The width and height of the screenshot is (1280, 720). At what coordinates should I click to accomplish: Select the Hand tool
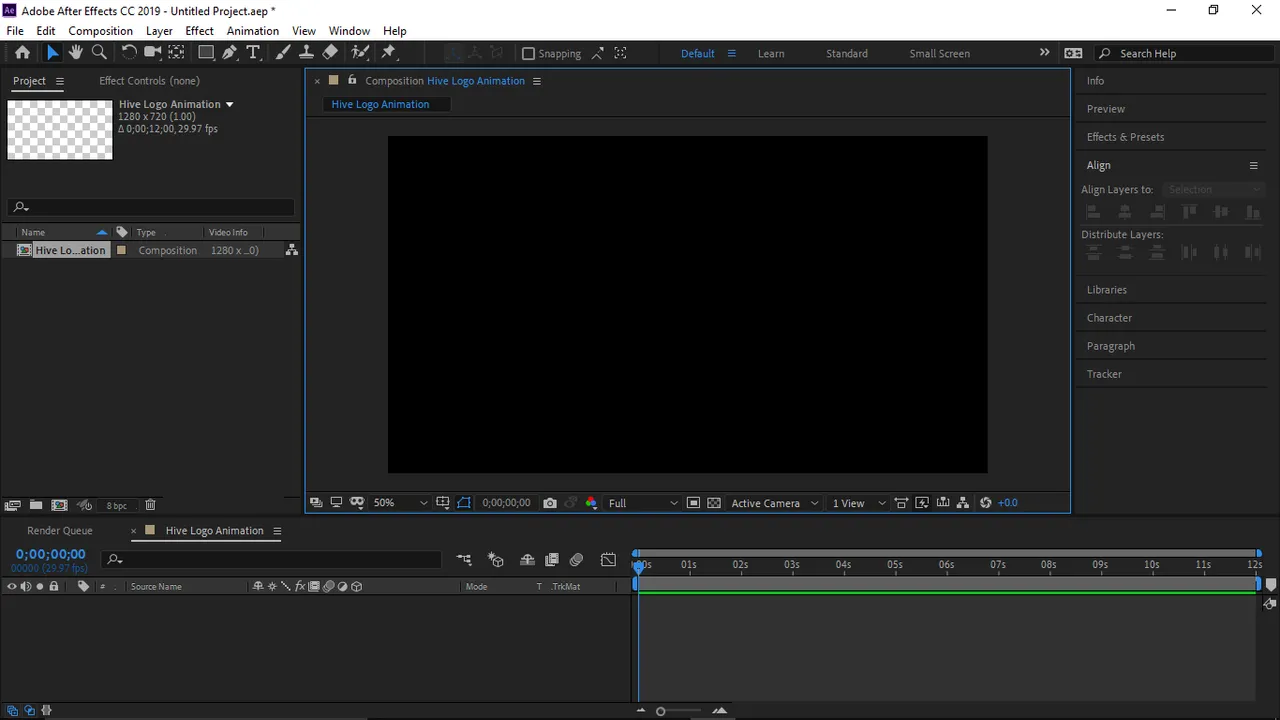[x=76, y=53]
